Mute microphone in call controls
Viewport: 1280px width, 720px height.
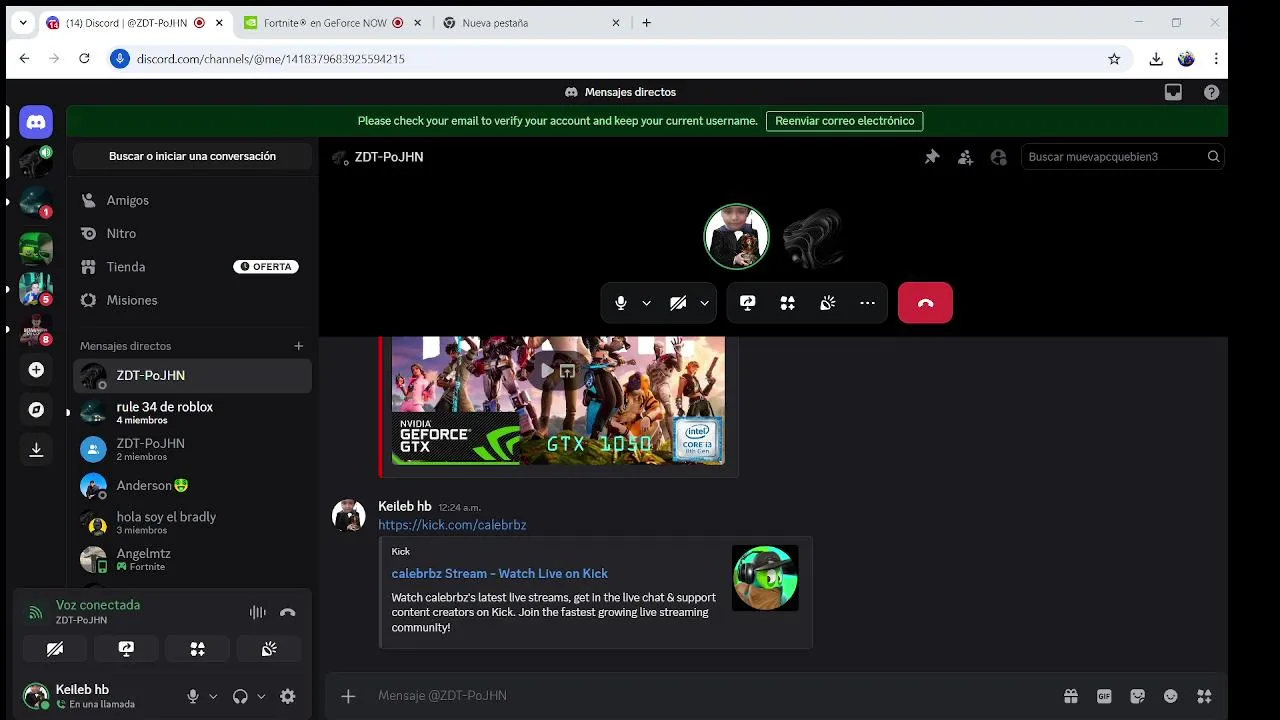click(x=621, y=303)
